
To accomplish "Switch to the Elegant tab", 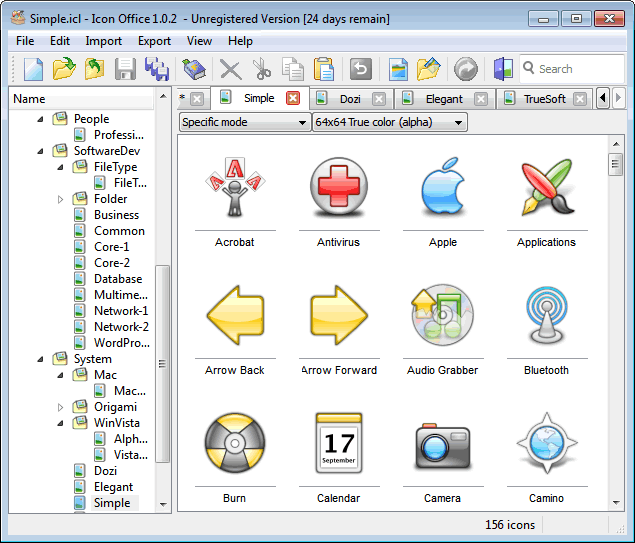I will pyautogui.click(x=444, y=99).
